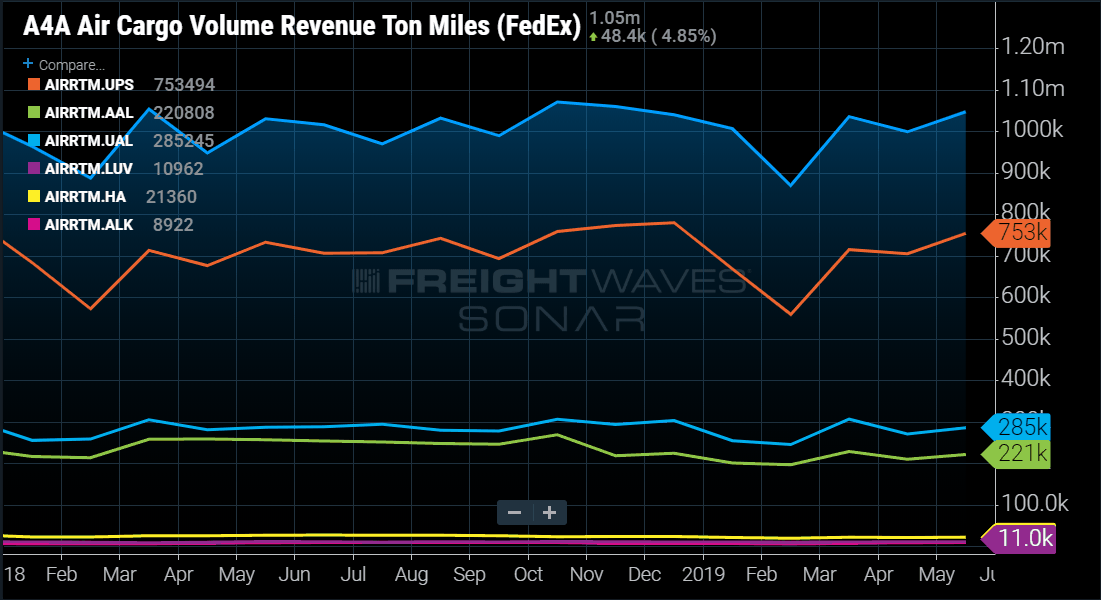
Task: Click the 285245 UAL value
Action: (184, 141)
